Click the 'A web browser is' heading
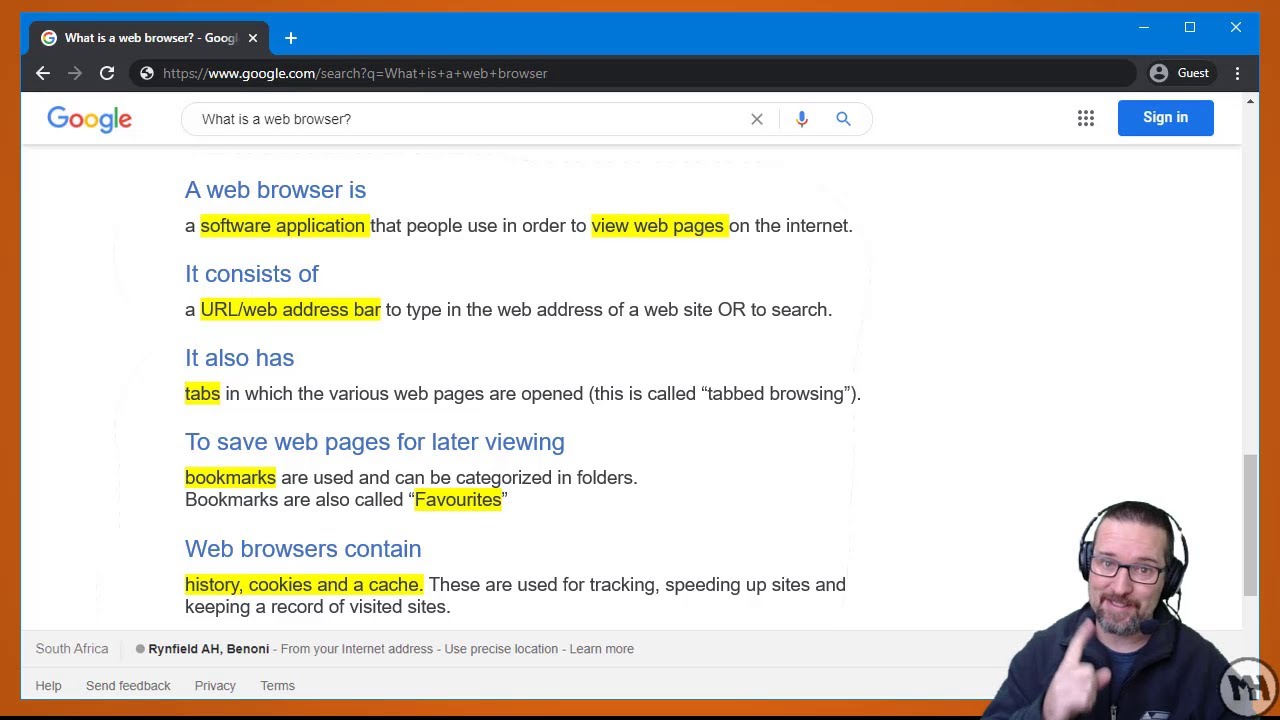The width and height of the screenshot is (1280, 720). click(275, 190)
